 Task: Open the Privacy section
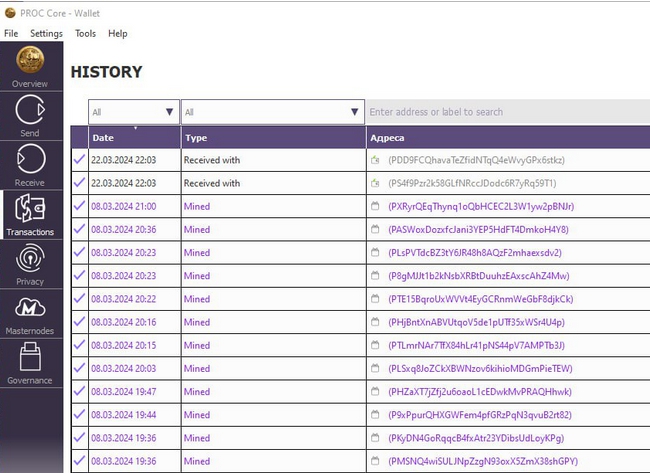(30, 264)
